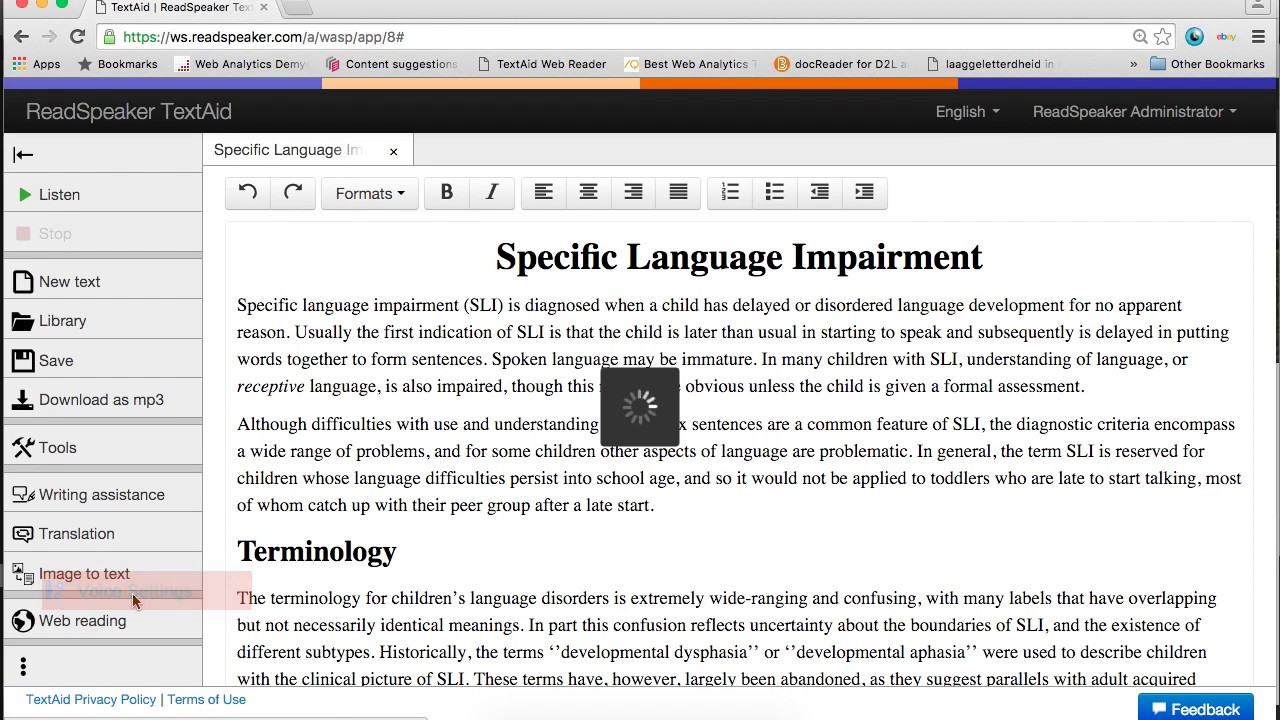Open the TextAid Web Reader bookmark
1280x720 pixels.
pyautogui.click(x=541, y=64)
